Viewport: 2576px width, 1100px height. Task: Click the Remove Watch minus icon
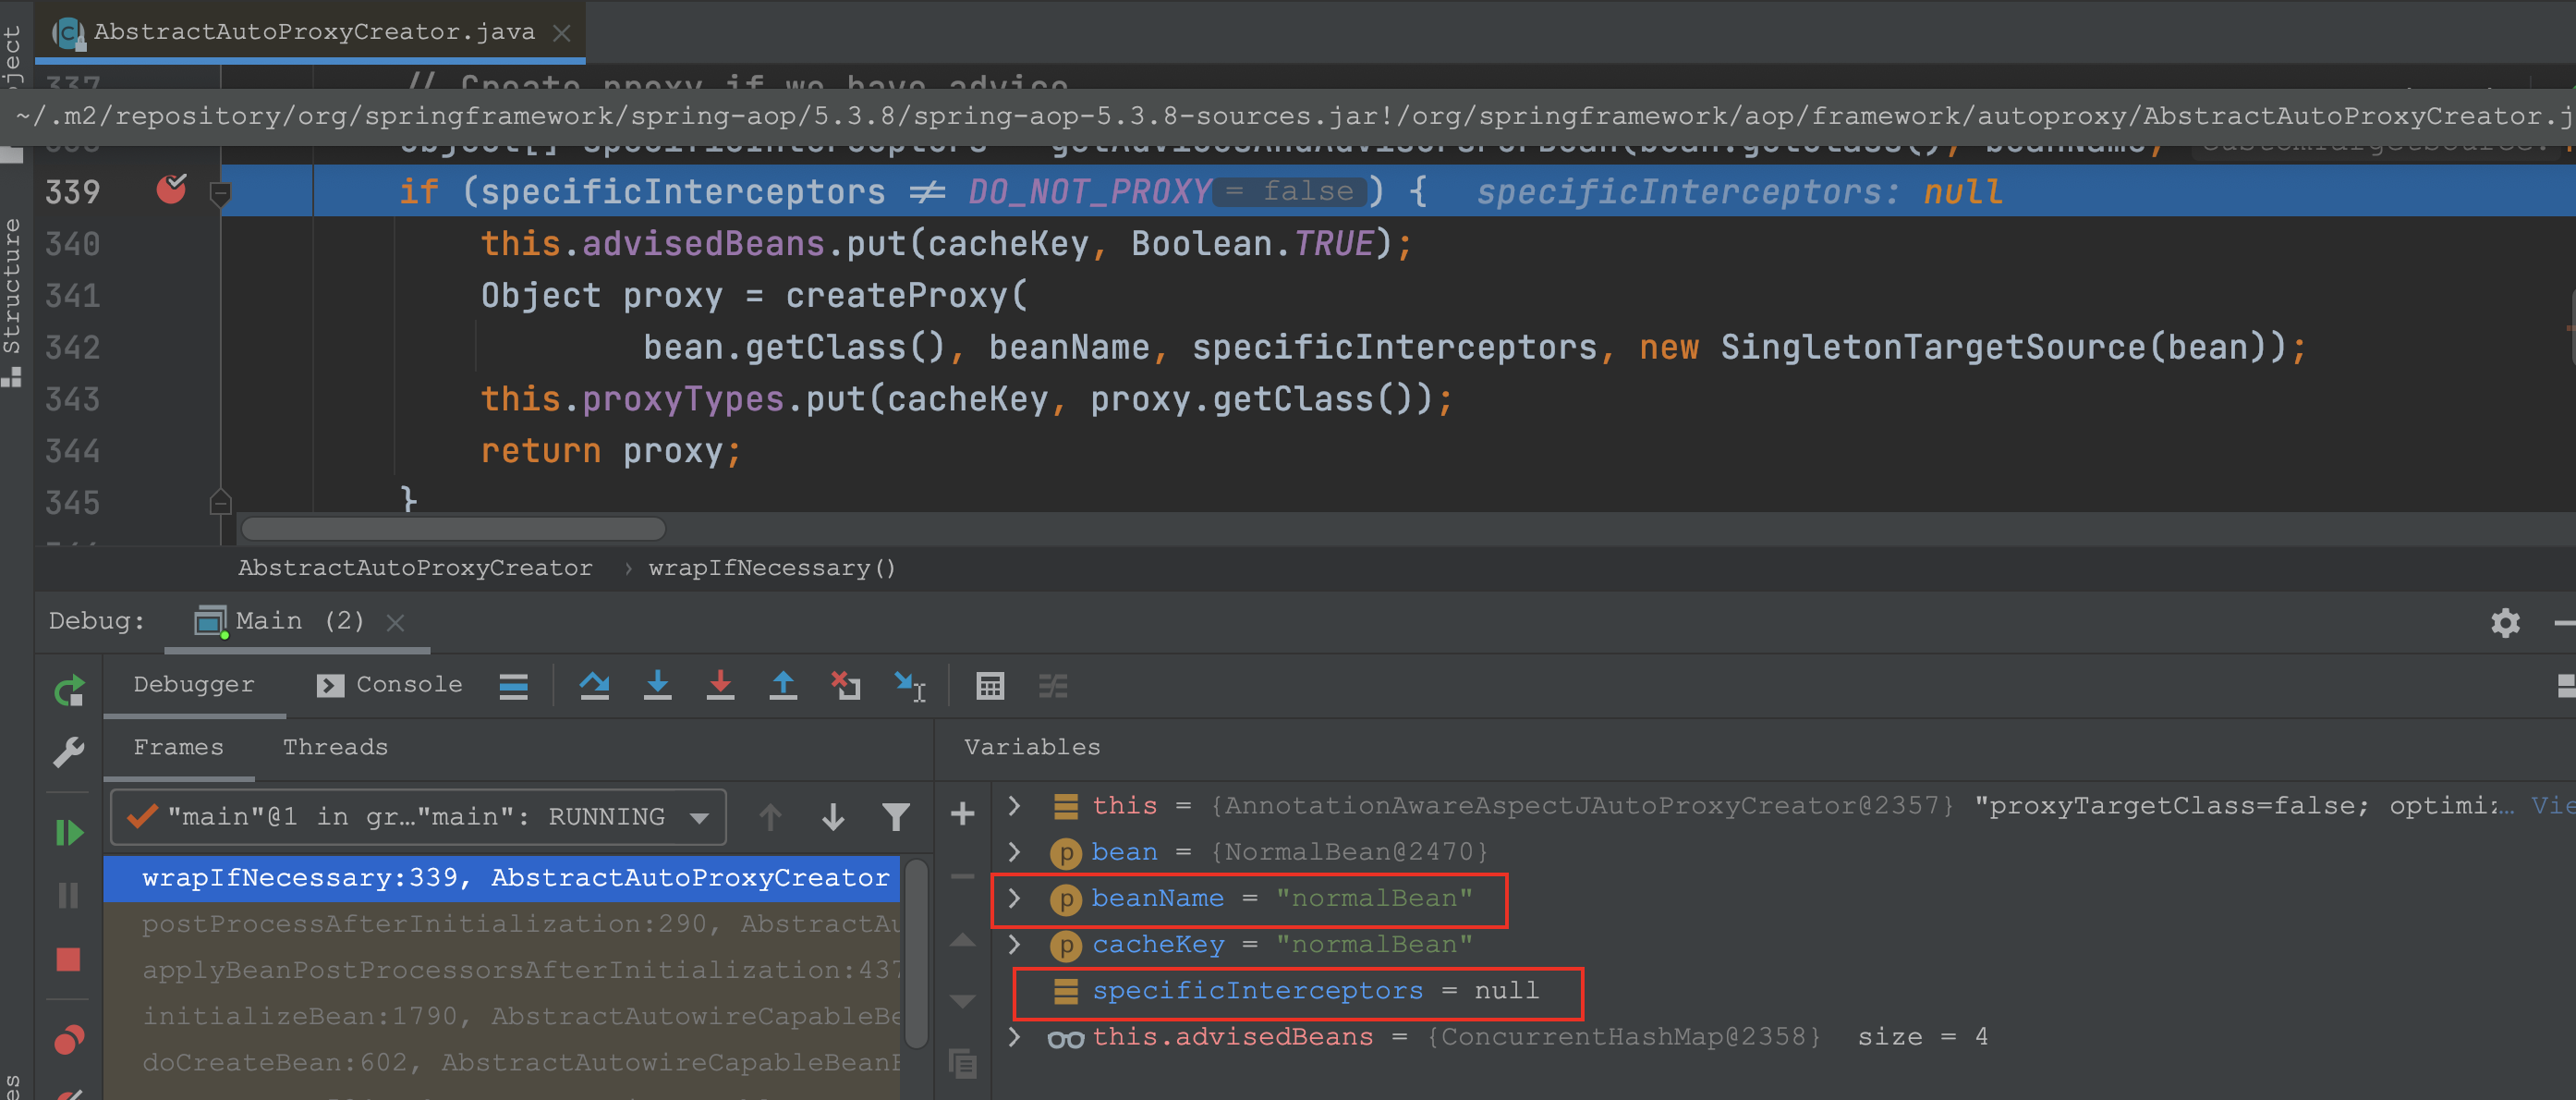pyautogui.click(x=962, y=877)
